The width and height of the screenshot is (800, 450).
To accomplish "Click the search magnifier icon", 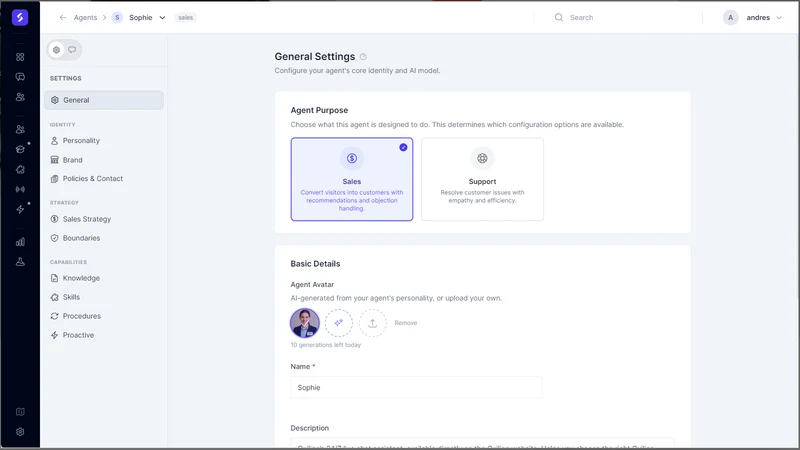I will (x=559, y=17).
